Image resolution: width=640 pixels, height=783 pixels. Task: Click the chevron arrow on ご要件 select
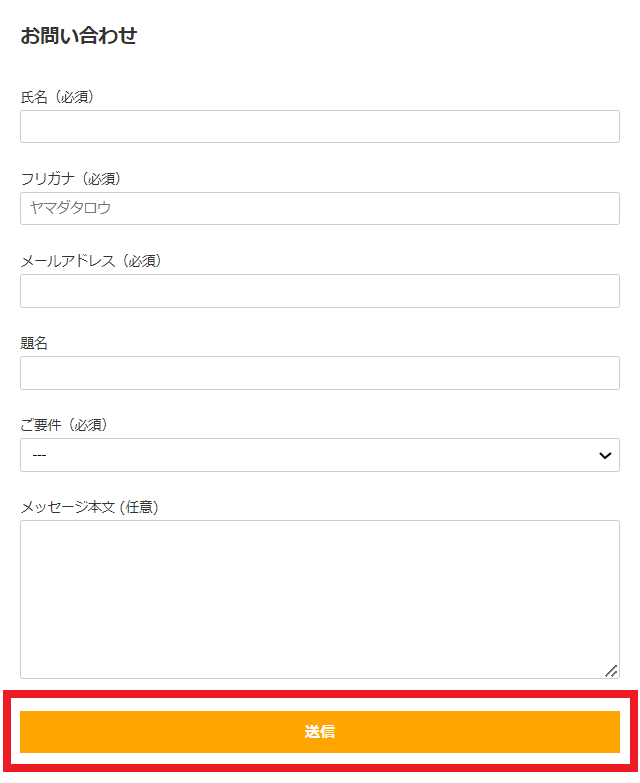604,455
